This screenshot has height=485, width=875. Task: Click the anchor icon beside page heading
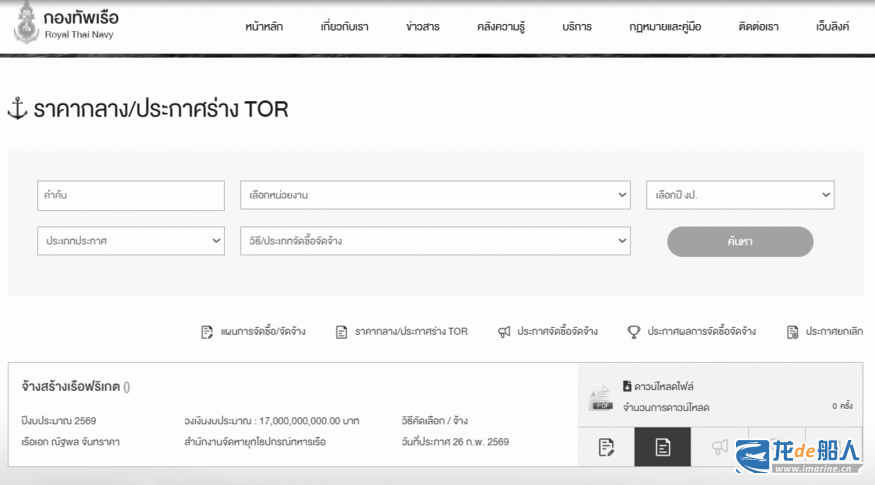click(17, 109)
